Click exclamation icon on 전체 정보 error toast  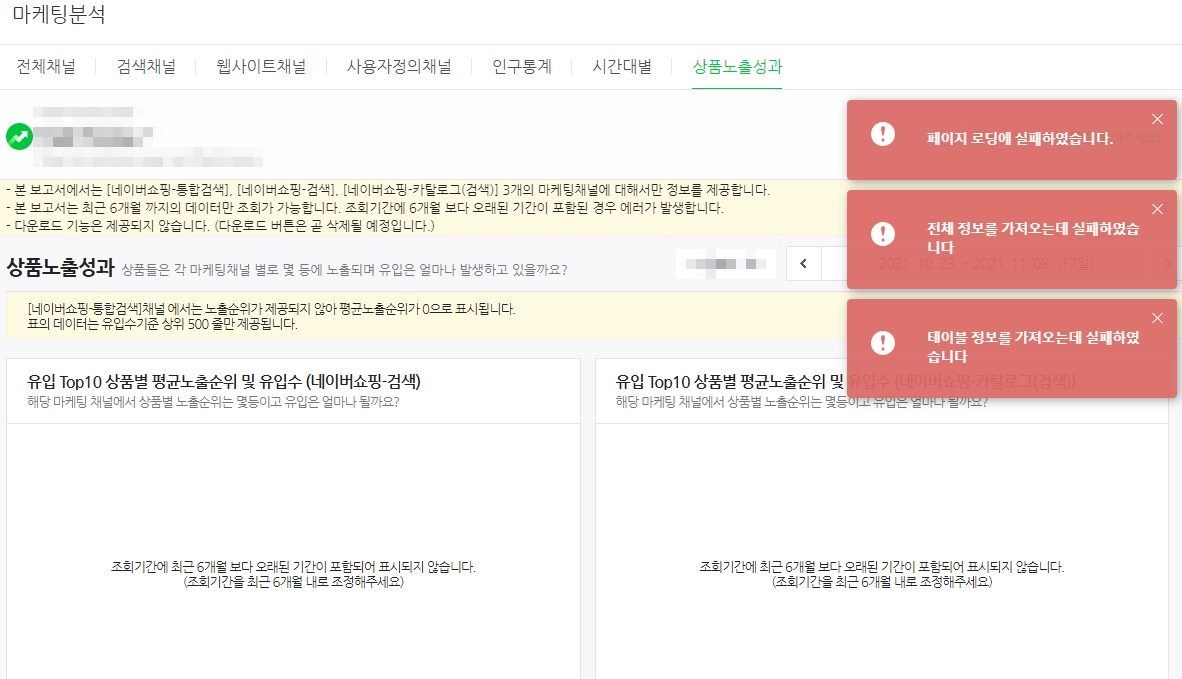[x=882, y=234]
